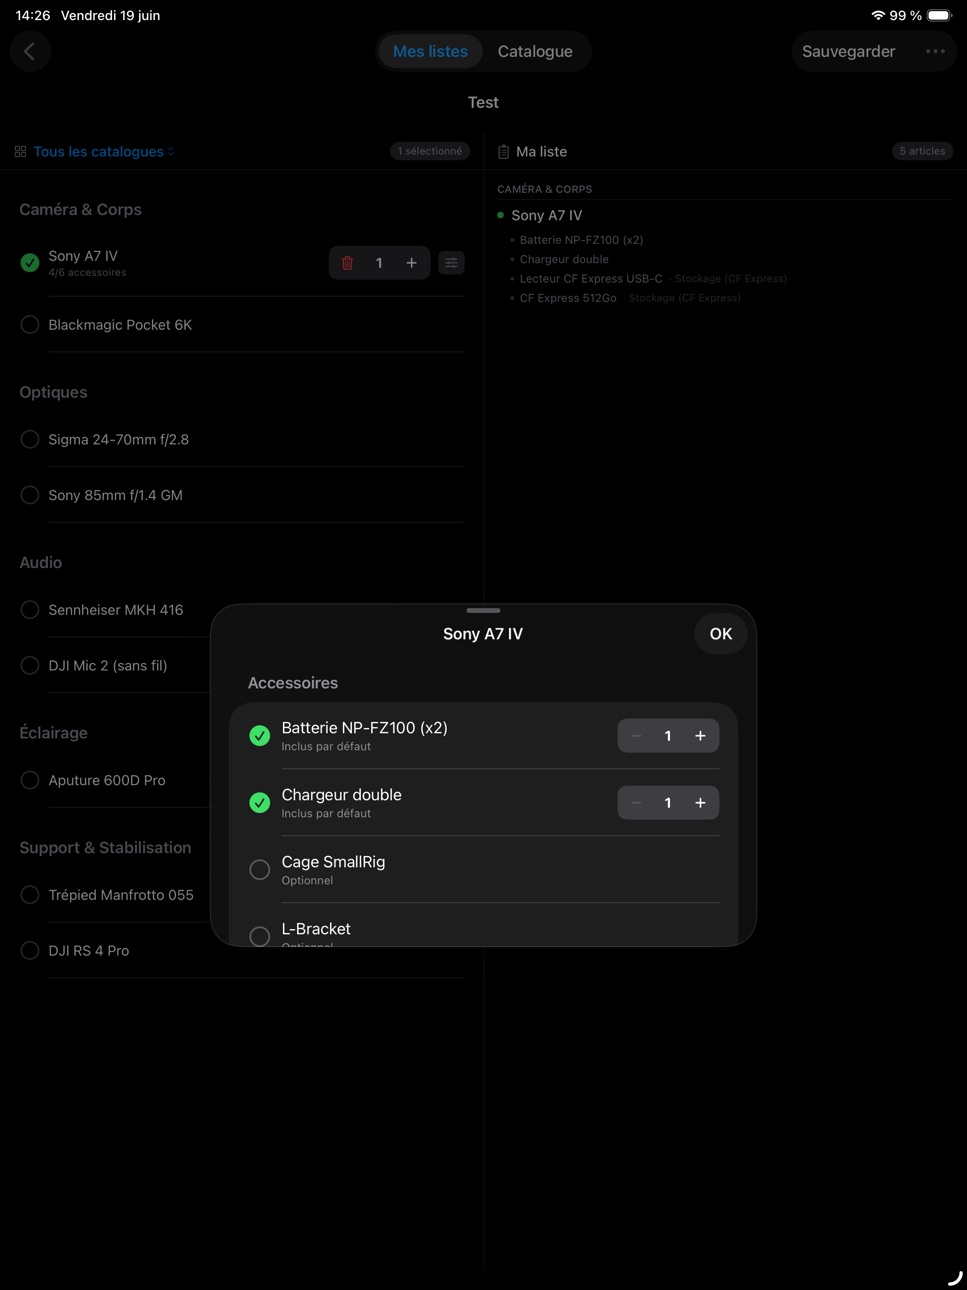Click the 5 articles badge

pos(922,151)
